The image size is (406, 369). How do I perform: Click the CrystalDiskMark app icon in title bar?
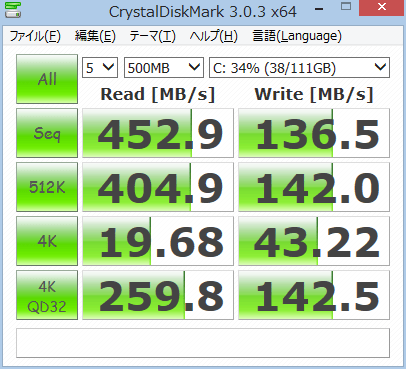pyautogui.click(x=13, y=10)
